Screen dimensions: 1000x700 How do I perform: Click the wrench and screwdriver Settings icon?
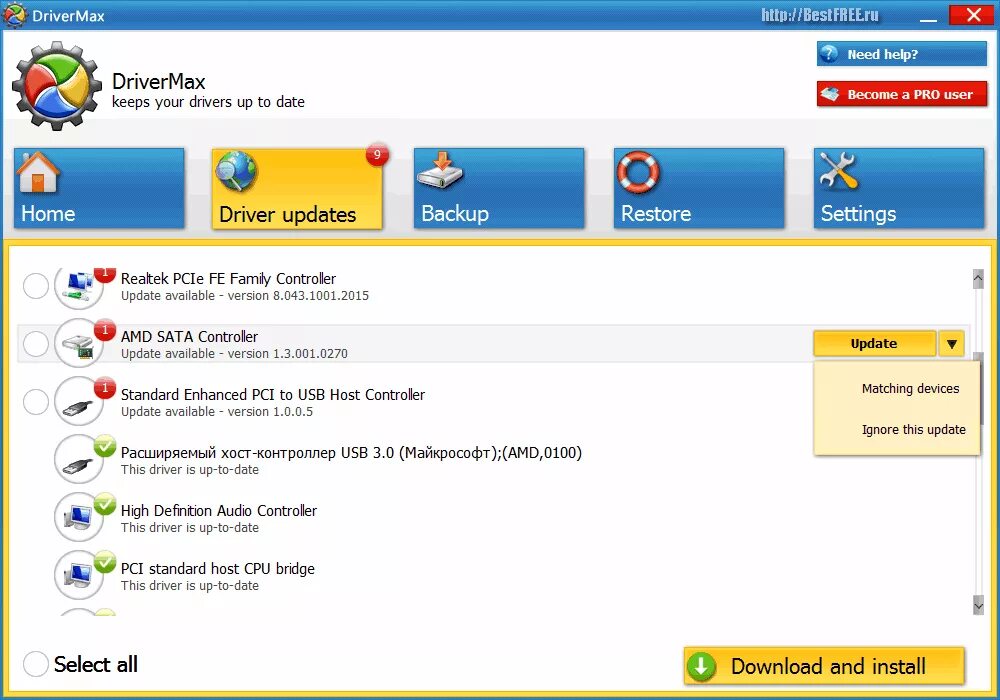[x=838, y=171]
